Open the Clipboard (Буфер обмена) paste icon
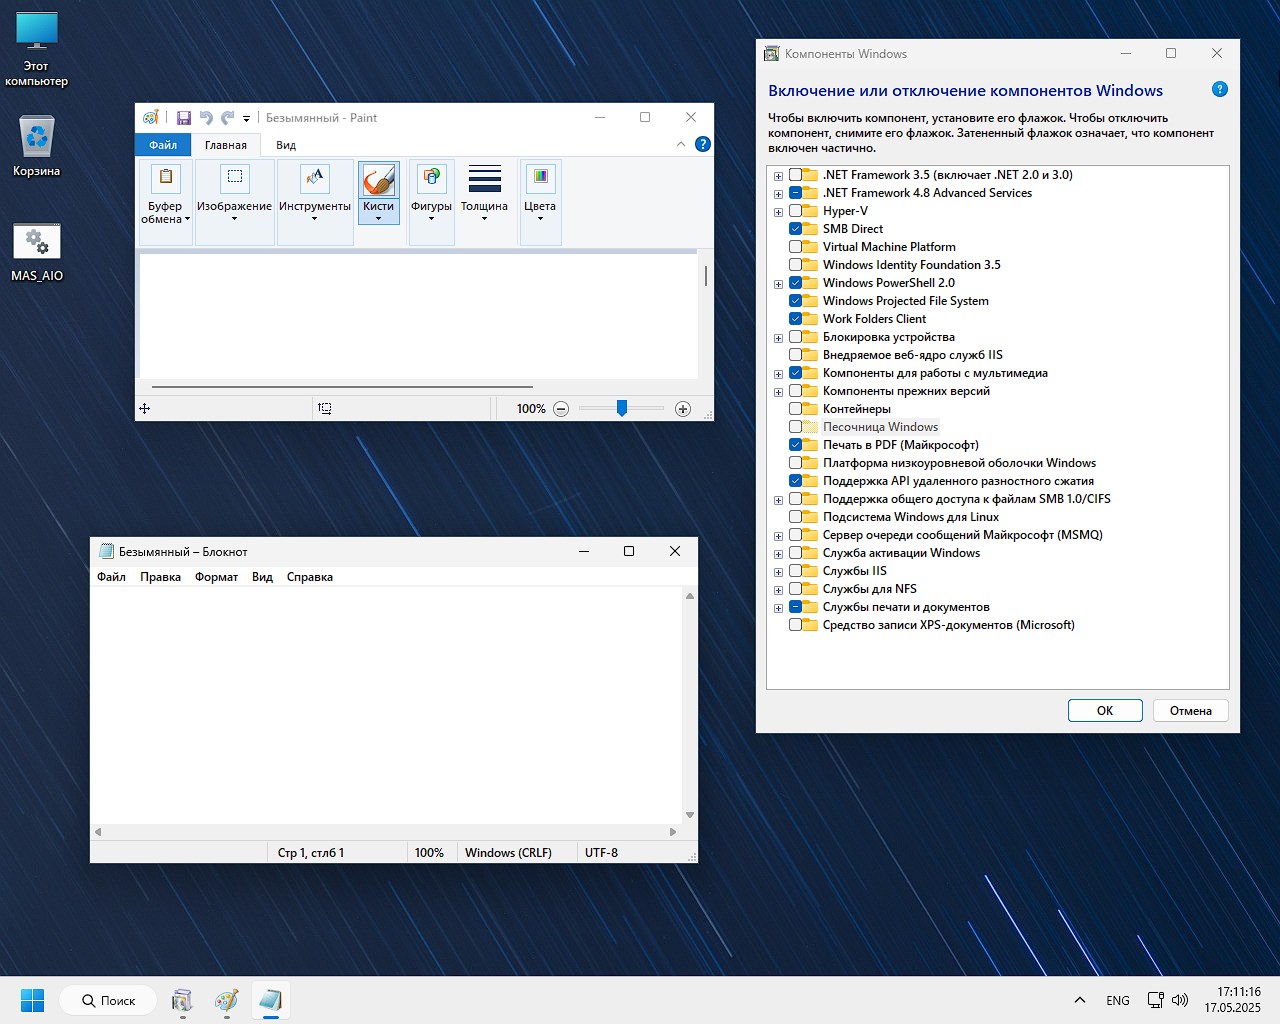This screenshot has height=1024, width=1280. click(x=165, y=178)
